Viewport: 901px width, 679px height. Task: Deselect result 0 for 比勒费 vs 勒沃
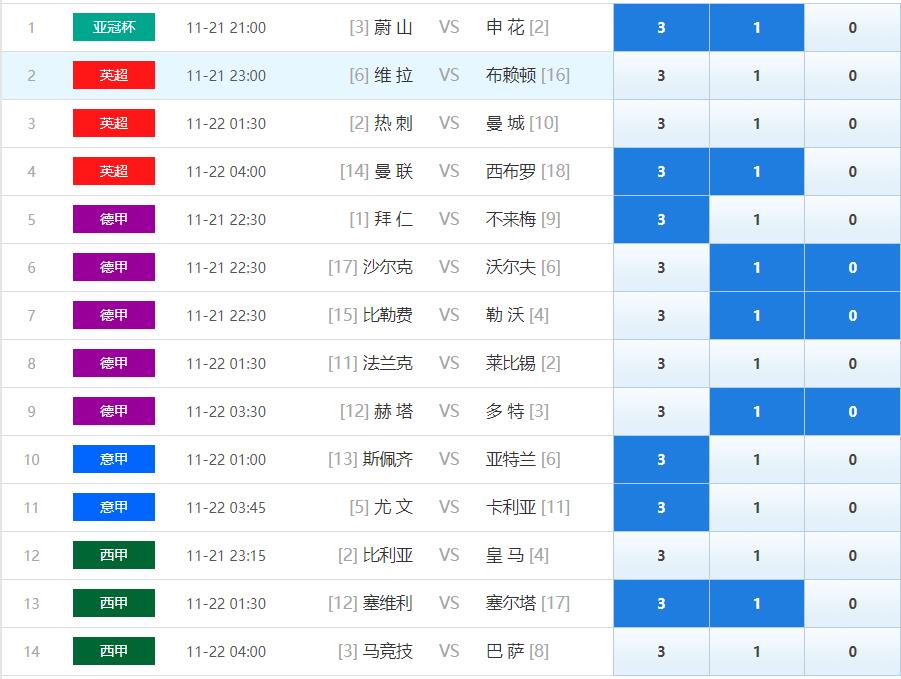click(852, 315)
